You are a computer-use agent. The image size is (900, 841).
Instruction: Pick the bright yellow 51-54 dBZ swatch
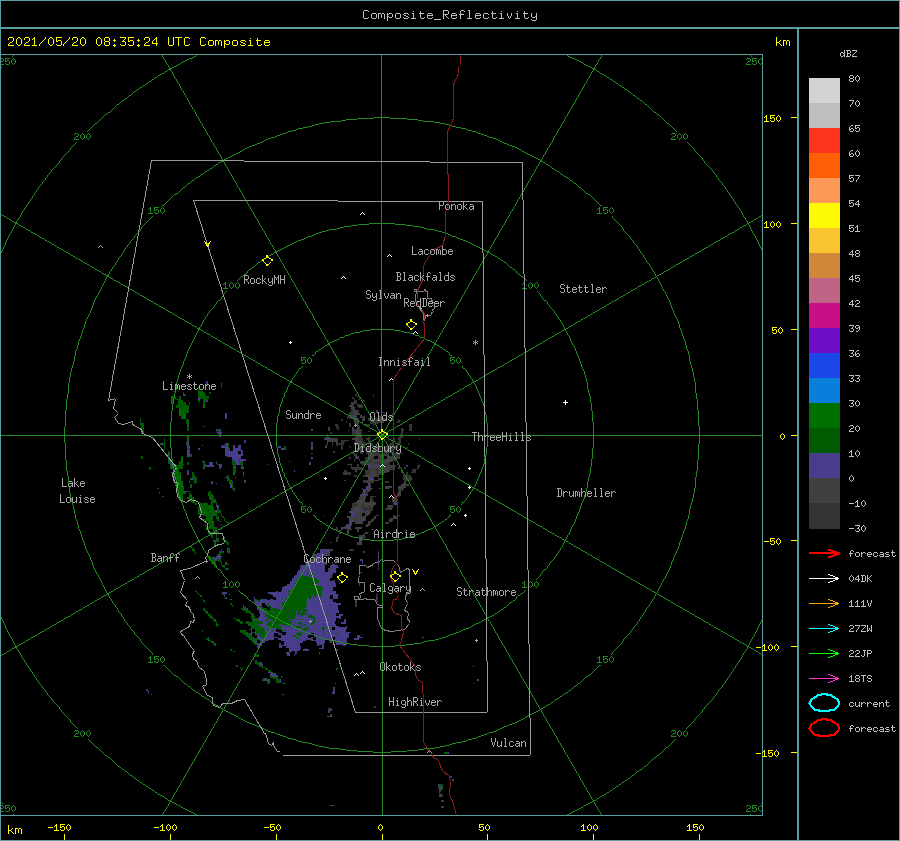tap(824, 215)
